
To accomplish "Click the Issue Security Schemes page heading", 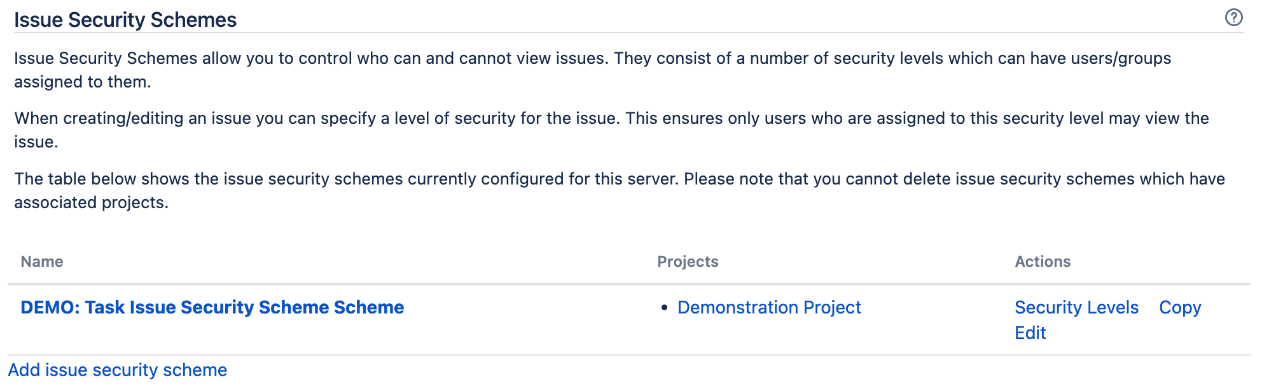I will click(x=125, y=19).
